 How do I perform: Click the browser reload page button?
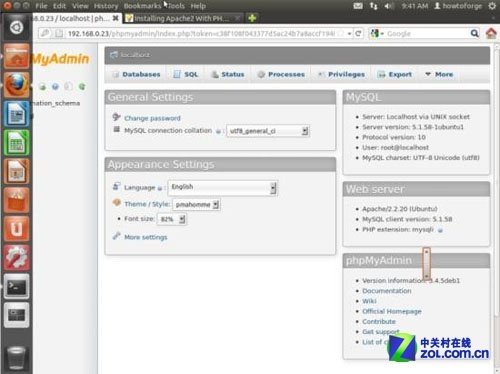coord(358,33)
